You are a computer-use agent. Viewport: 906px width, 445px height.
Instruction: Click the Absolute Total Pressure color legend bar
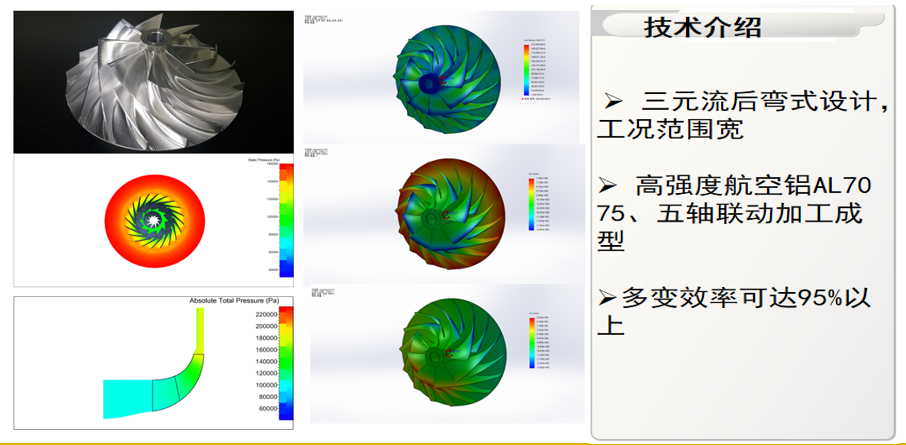[286, 362]
